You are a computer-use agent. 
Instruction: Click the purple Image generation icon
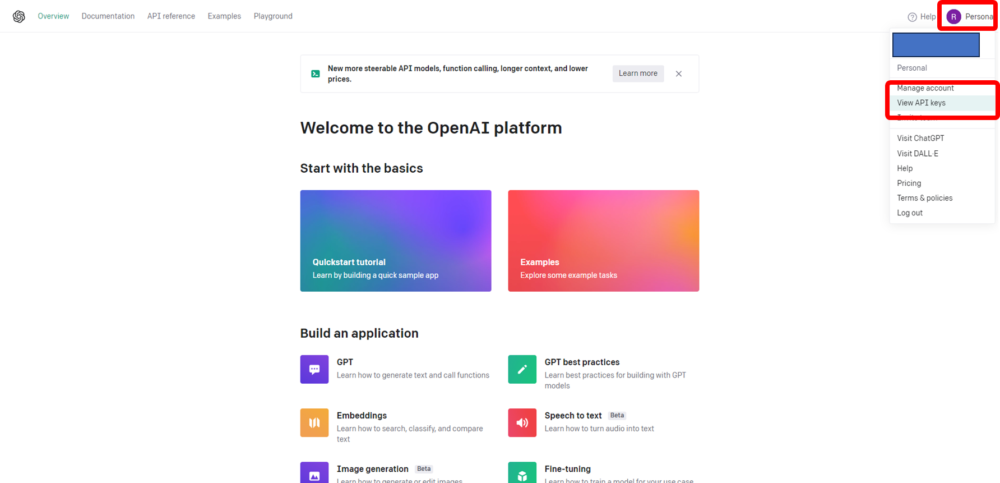tap(314, 473)
